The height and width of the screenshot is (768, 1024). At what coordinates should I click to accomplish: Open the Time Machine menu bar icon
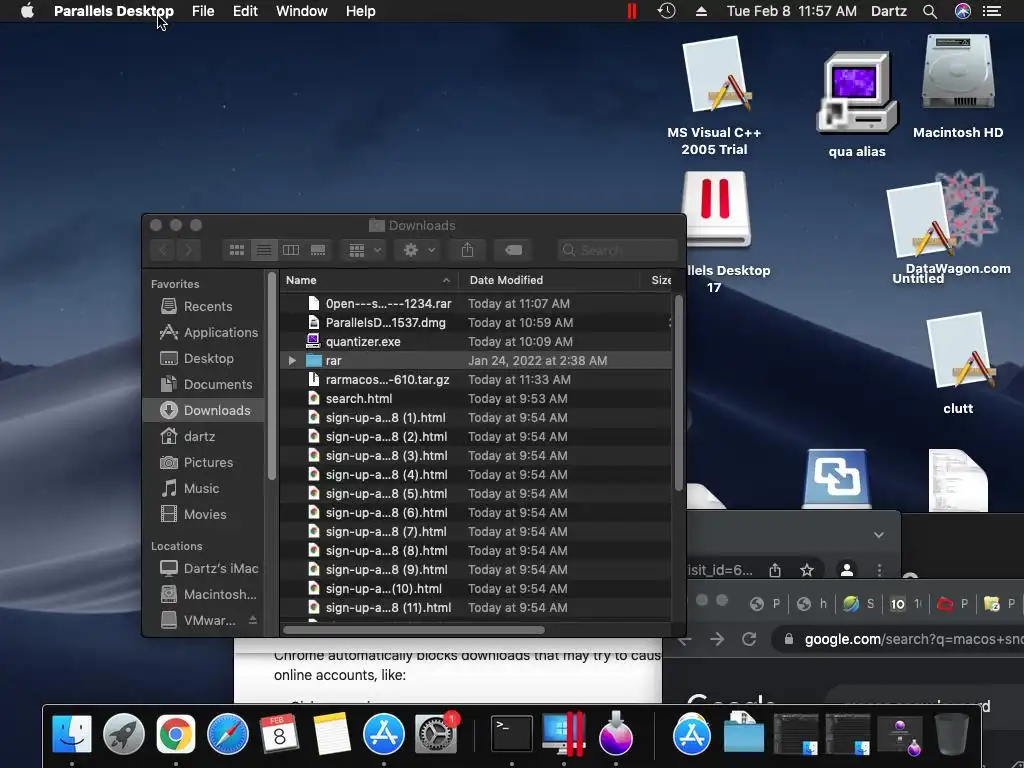[666, 11]
